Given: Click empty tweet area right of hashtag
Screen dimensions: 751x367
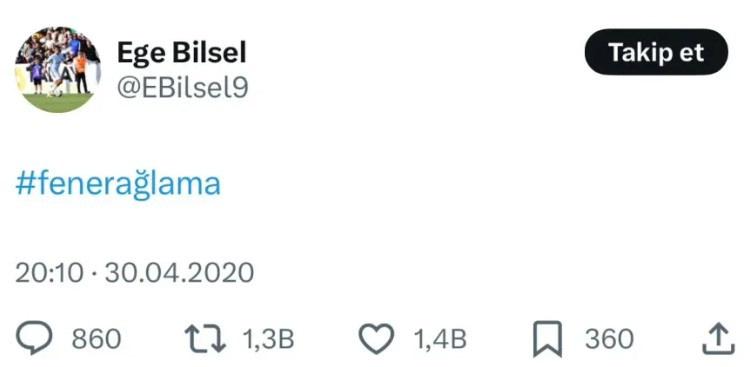Looking at the screenshot, I should 479,184.
